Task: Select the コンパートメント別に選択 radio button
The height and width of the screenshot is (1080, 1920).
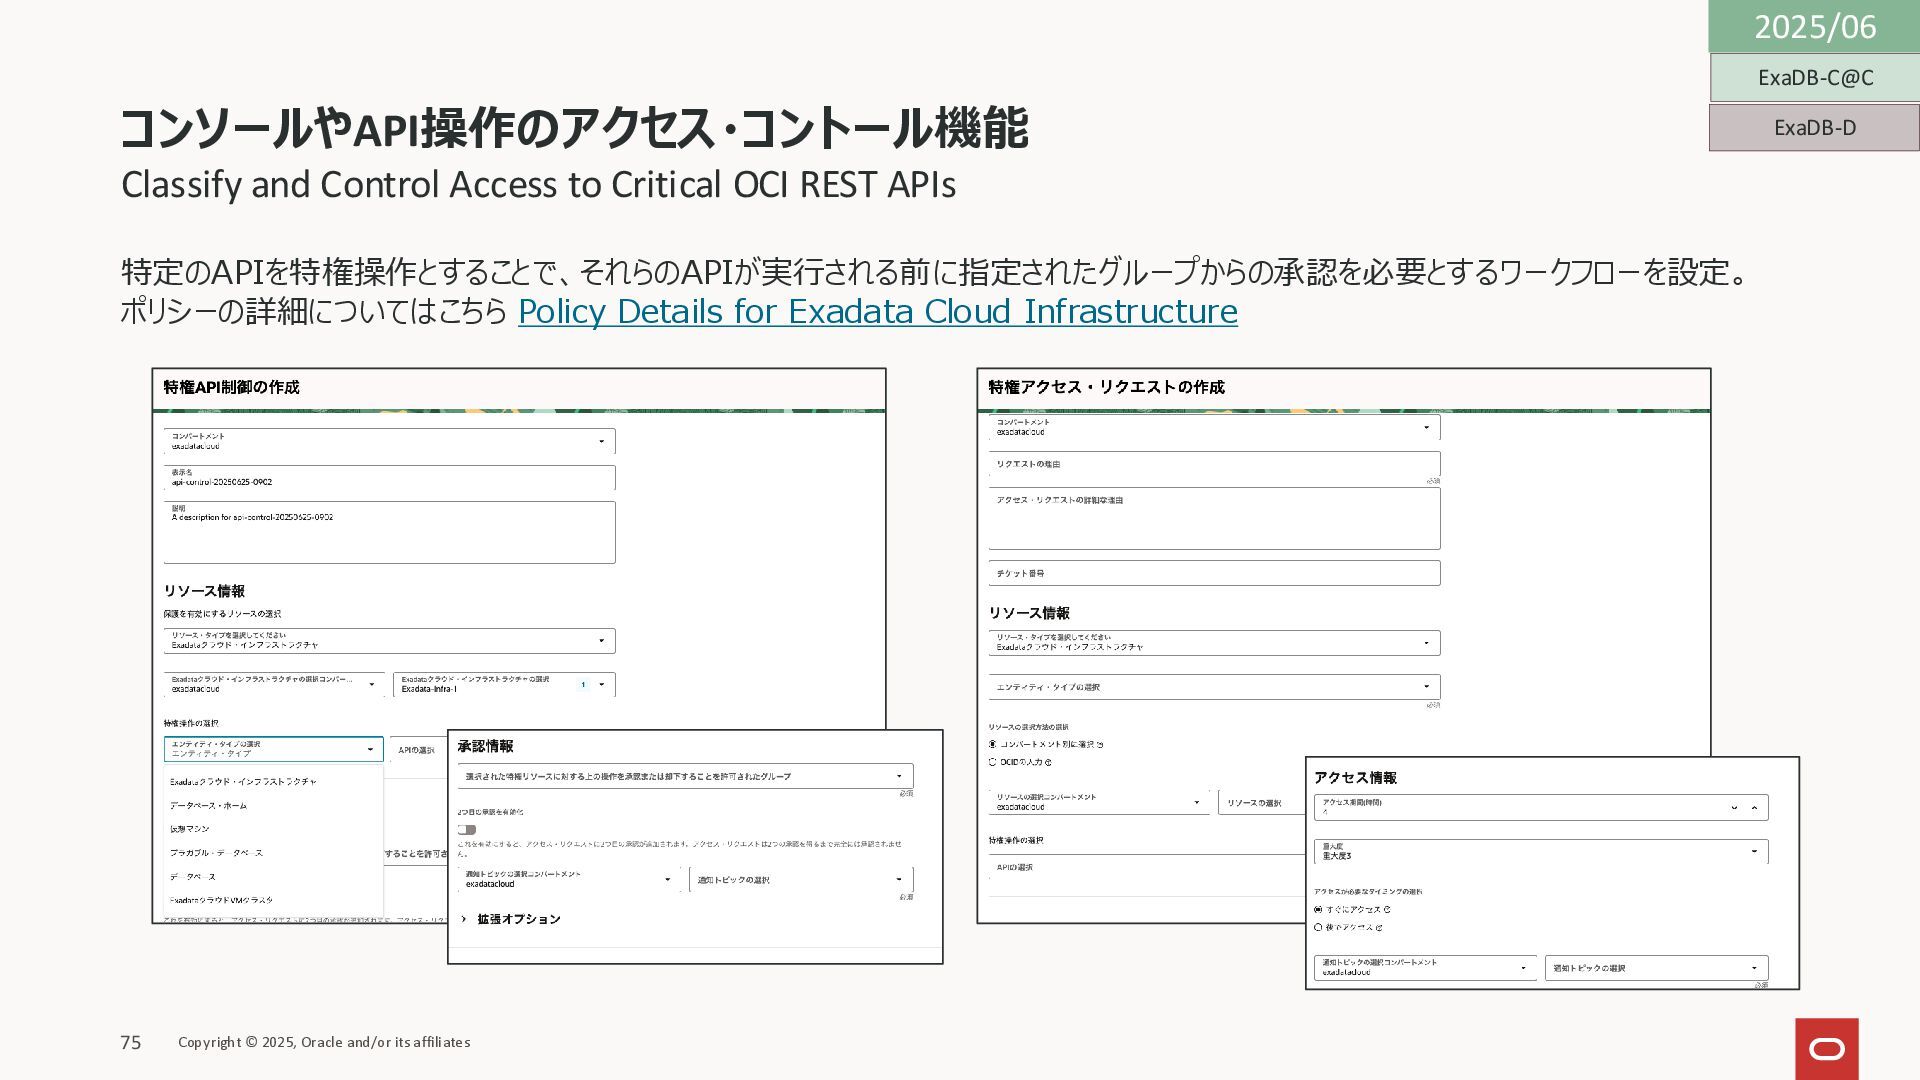Action: 993,744
